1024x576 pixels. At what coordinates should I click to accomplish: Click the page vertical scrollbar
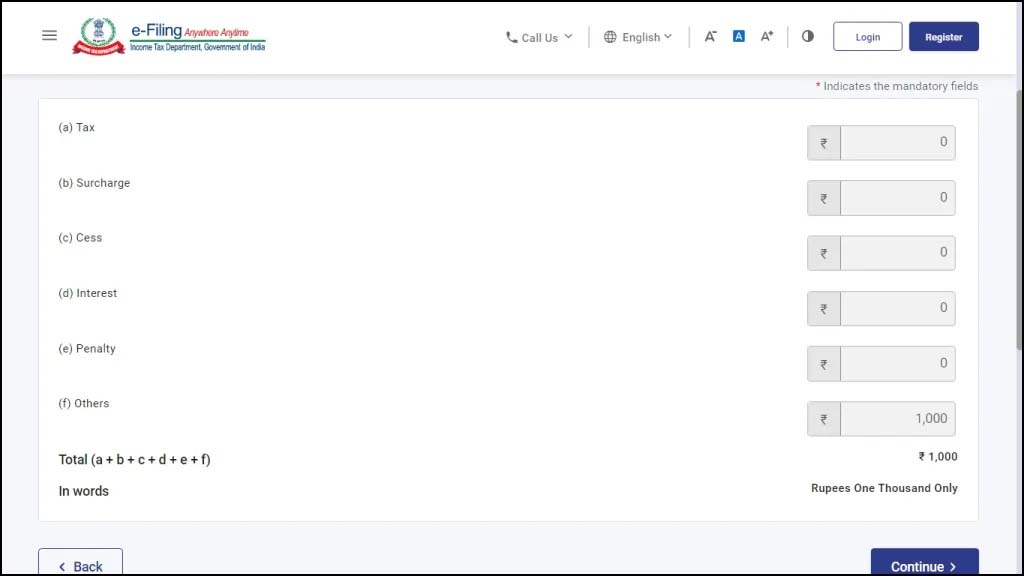pyautogui.click(x=1019, y=222)
